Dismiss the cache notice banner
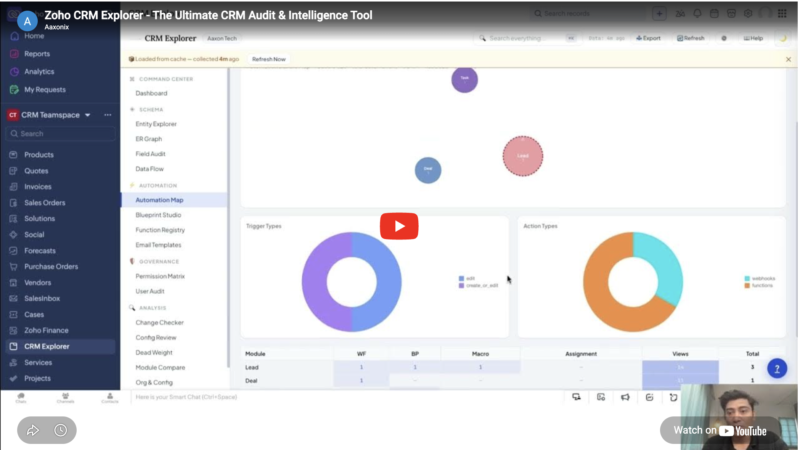This screenshot has height=450, width=800. (x=788, y=59)
